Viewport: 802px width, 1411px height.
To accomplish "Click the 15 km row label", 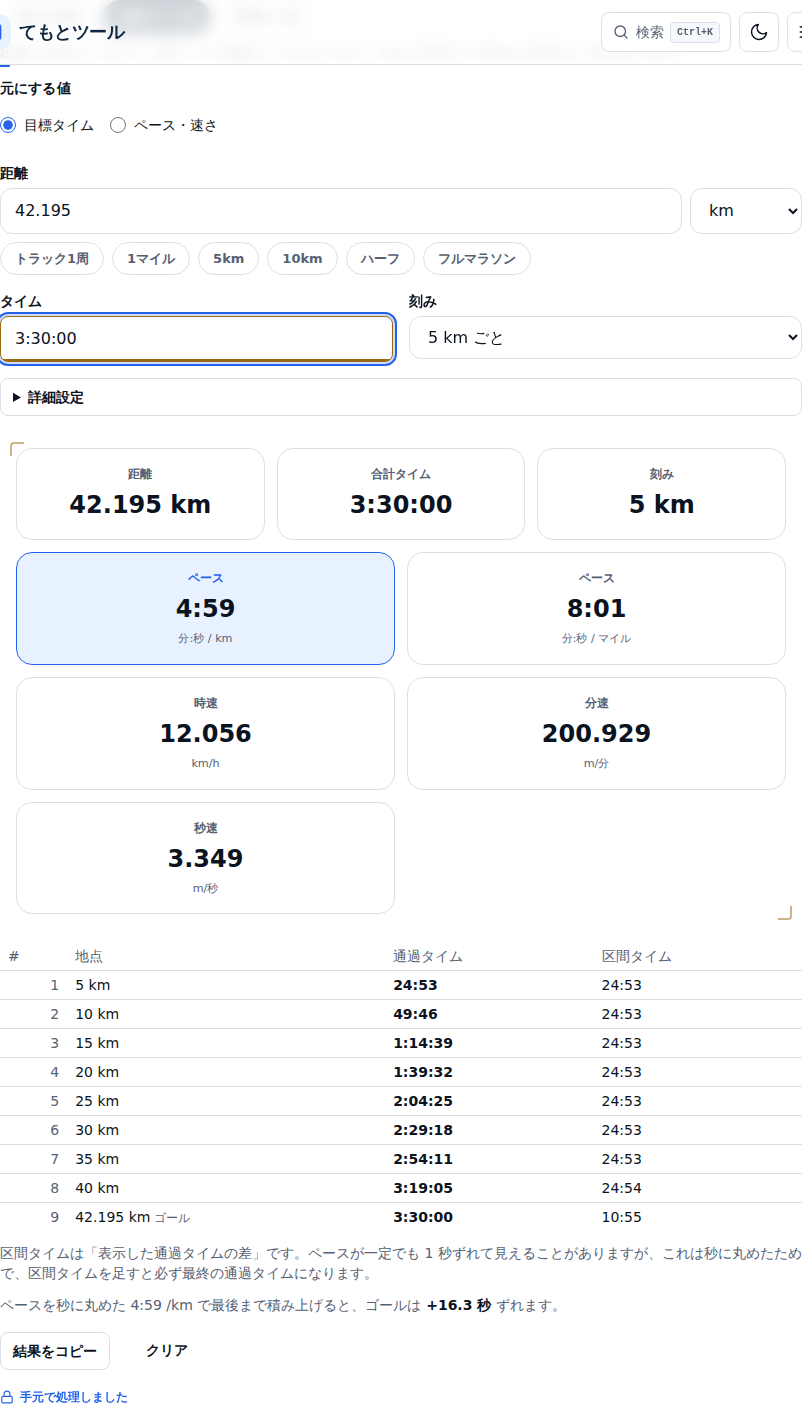I will tap(97, 1043).
